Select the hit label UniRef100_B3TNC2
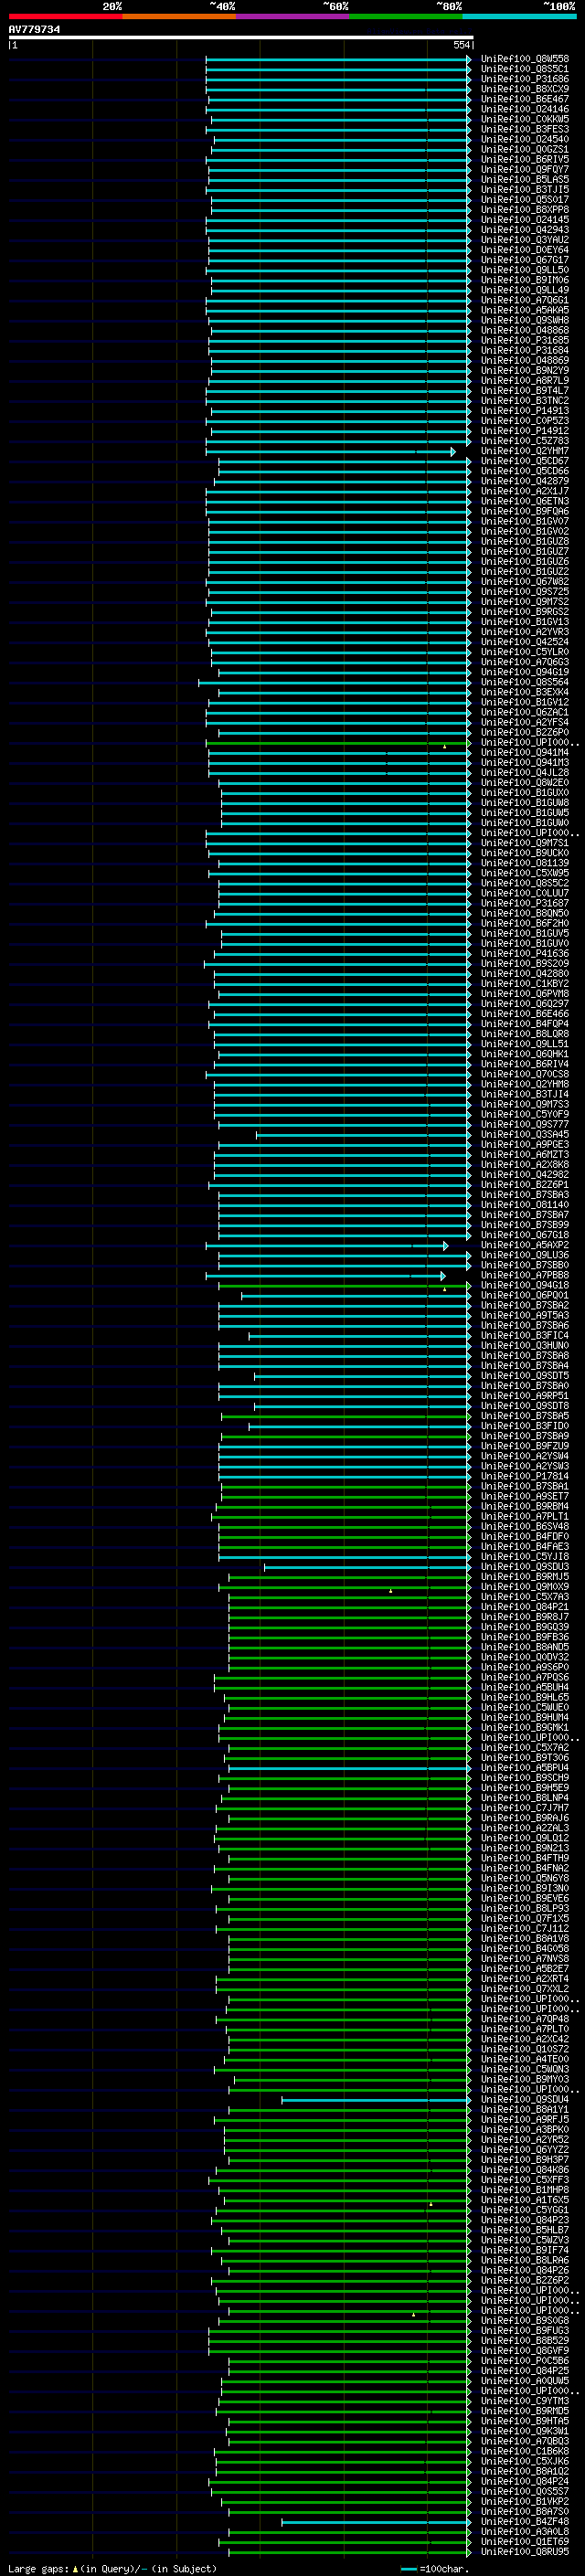The height and width of the screenshot is (2576, 585). [x=524, y=400]
